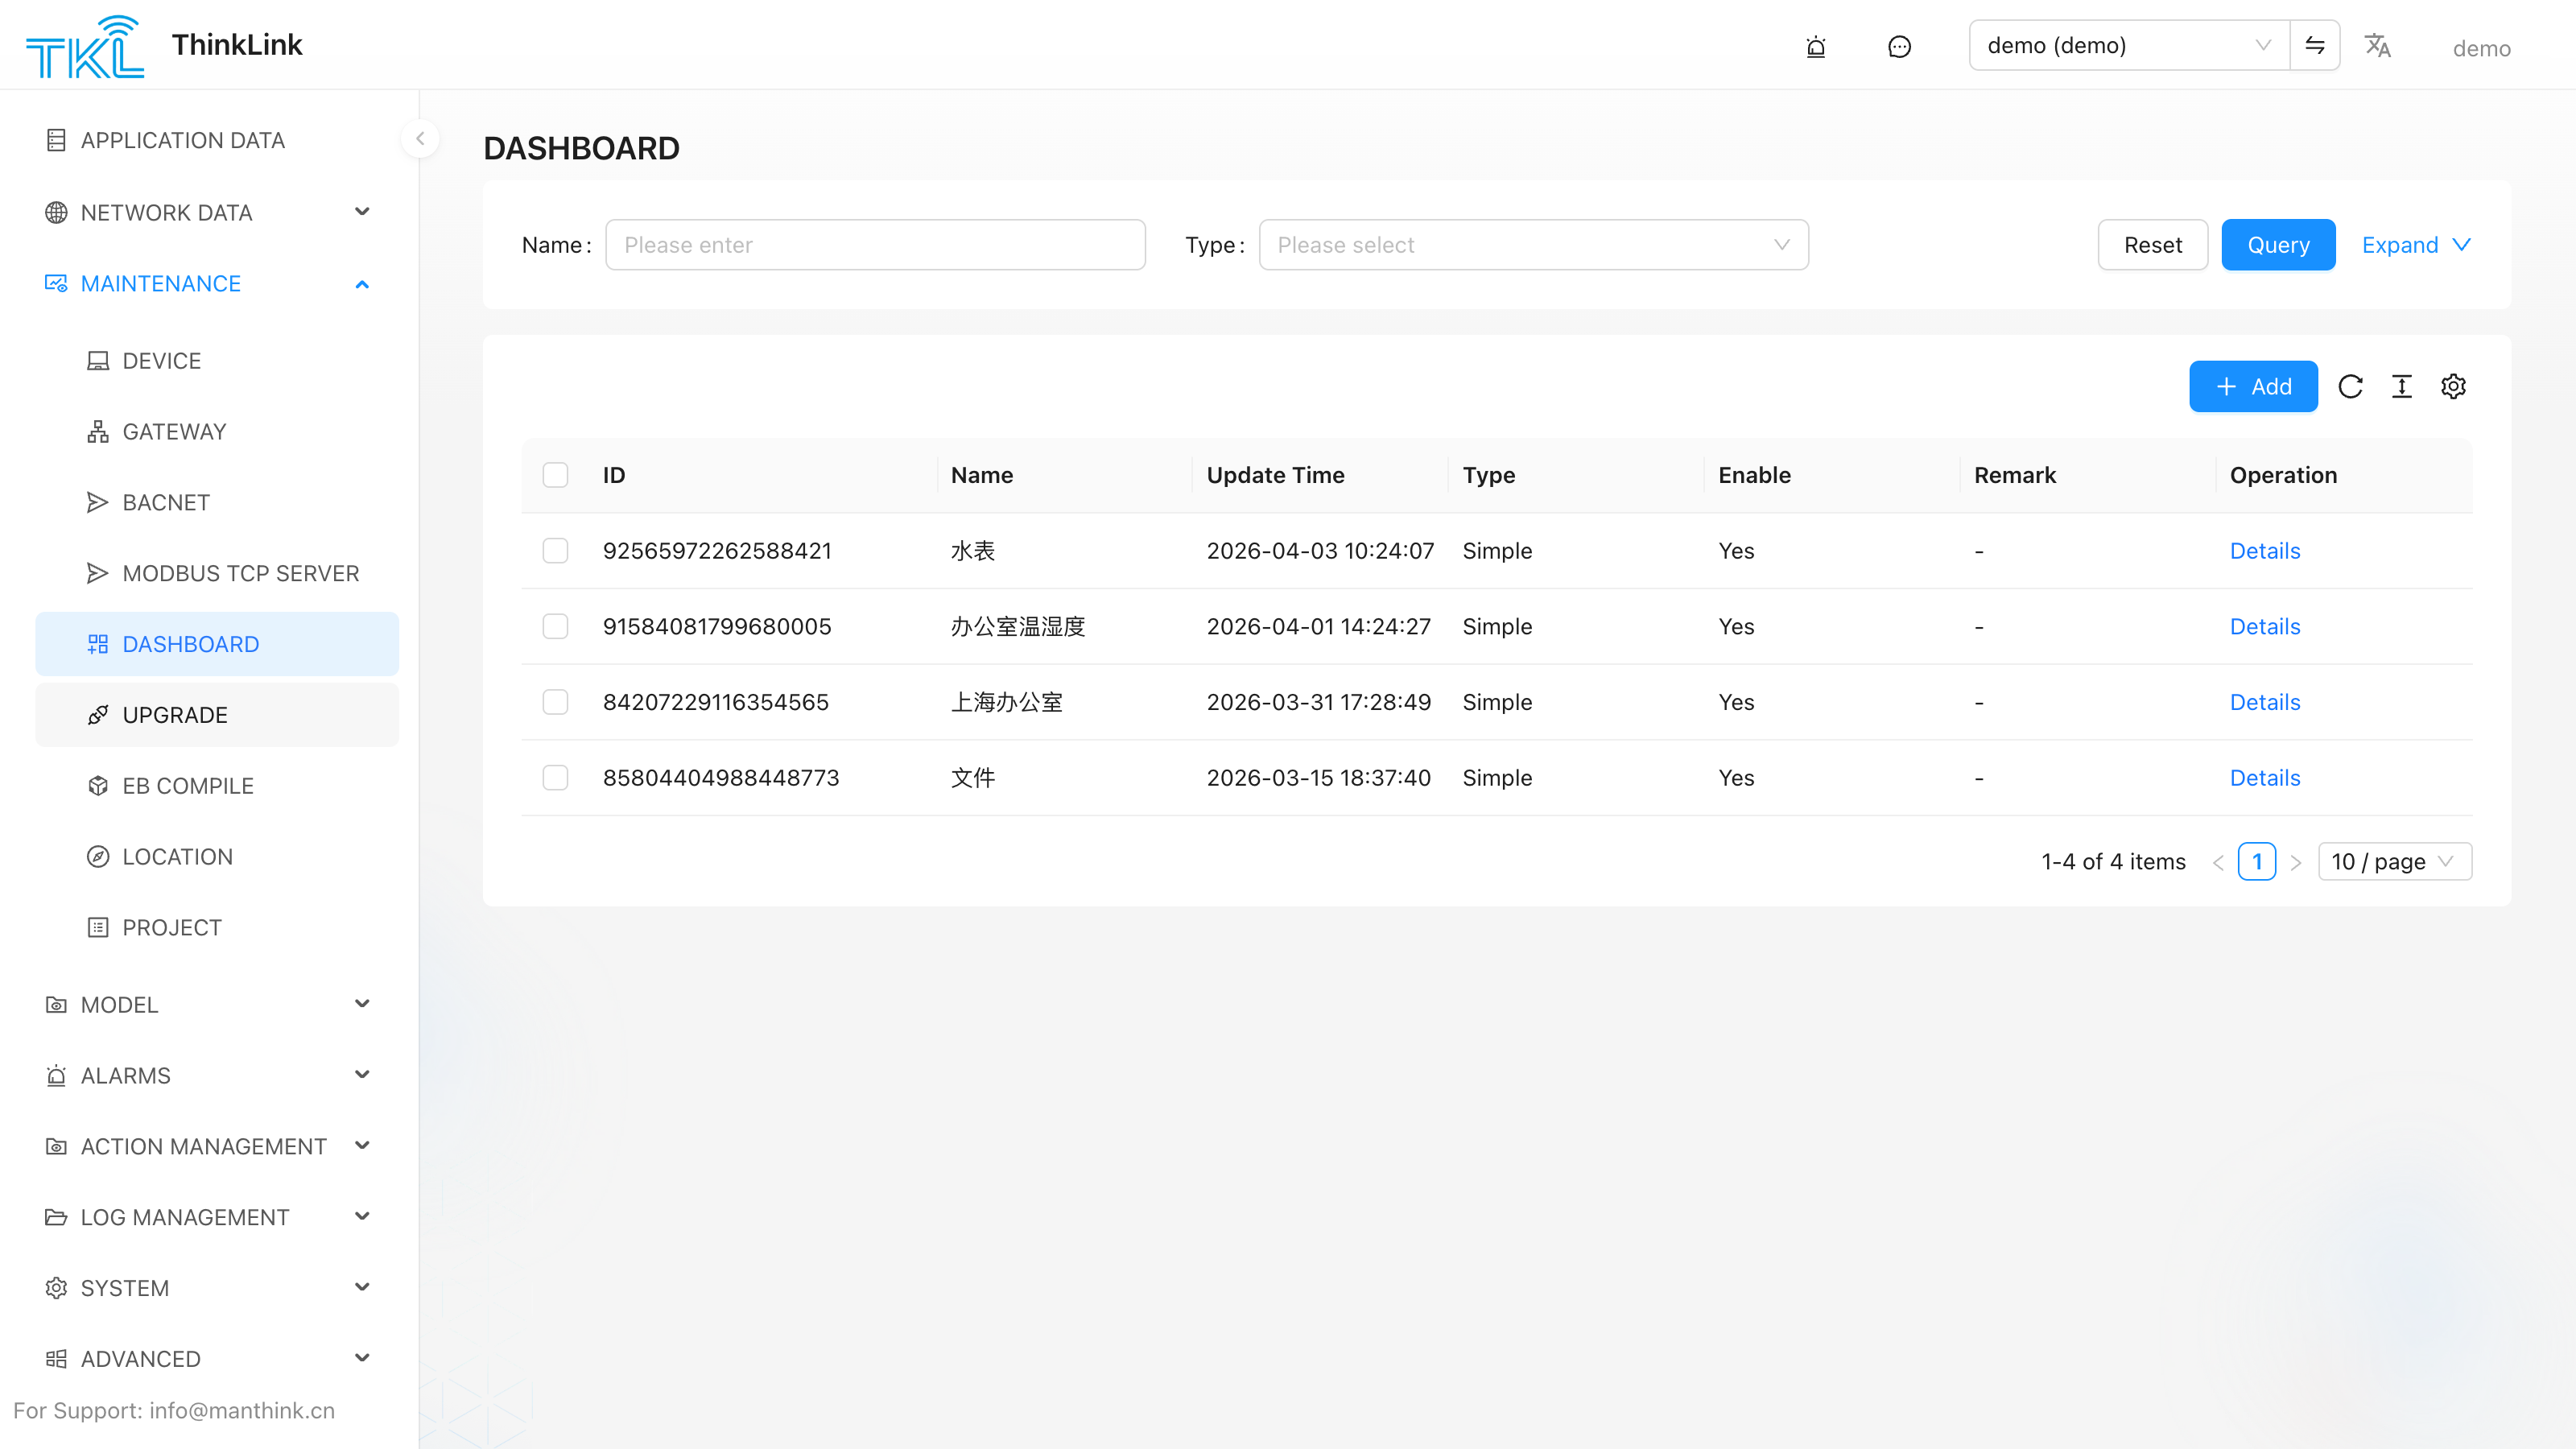Open the chat message bubble icon
Image resolution: width=2576 pixels, height=1449 pixels.
pyautogui.click(x=1899, y=47)
